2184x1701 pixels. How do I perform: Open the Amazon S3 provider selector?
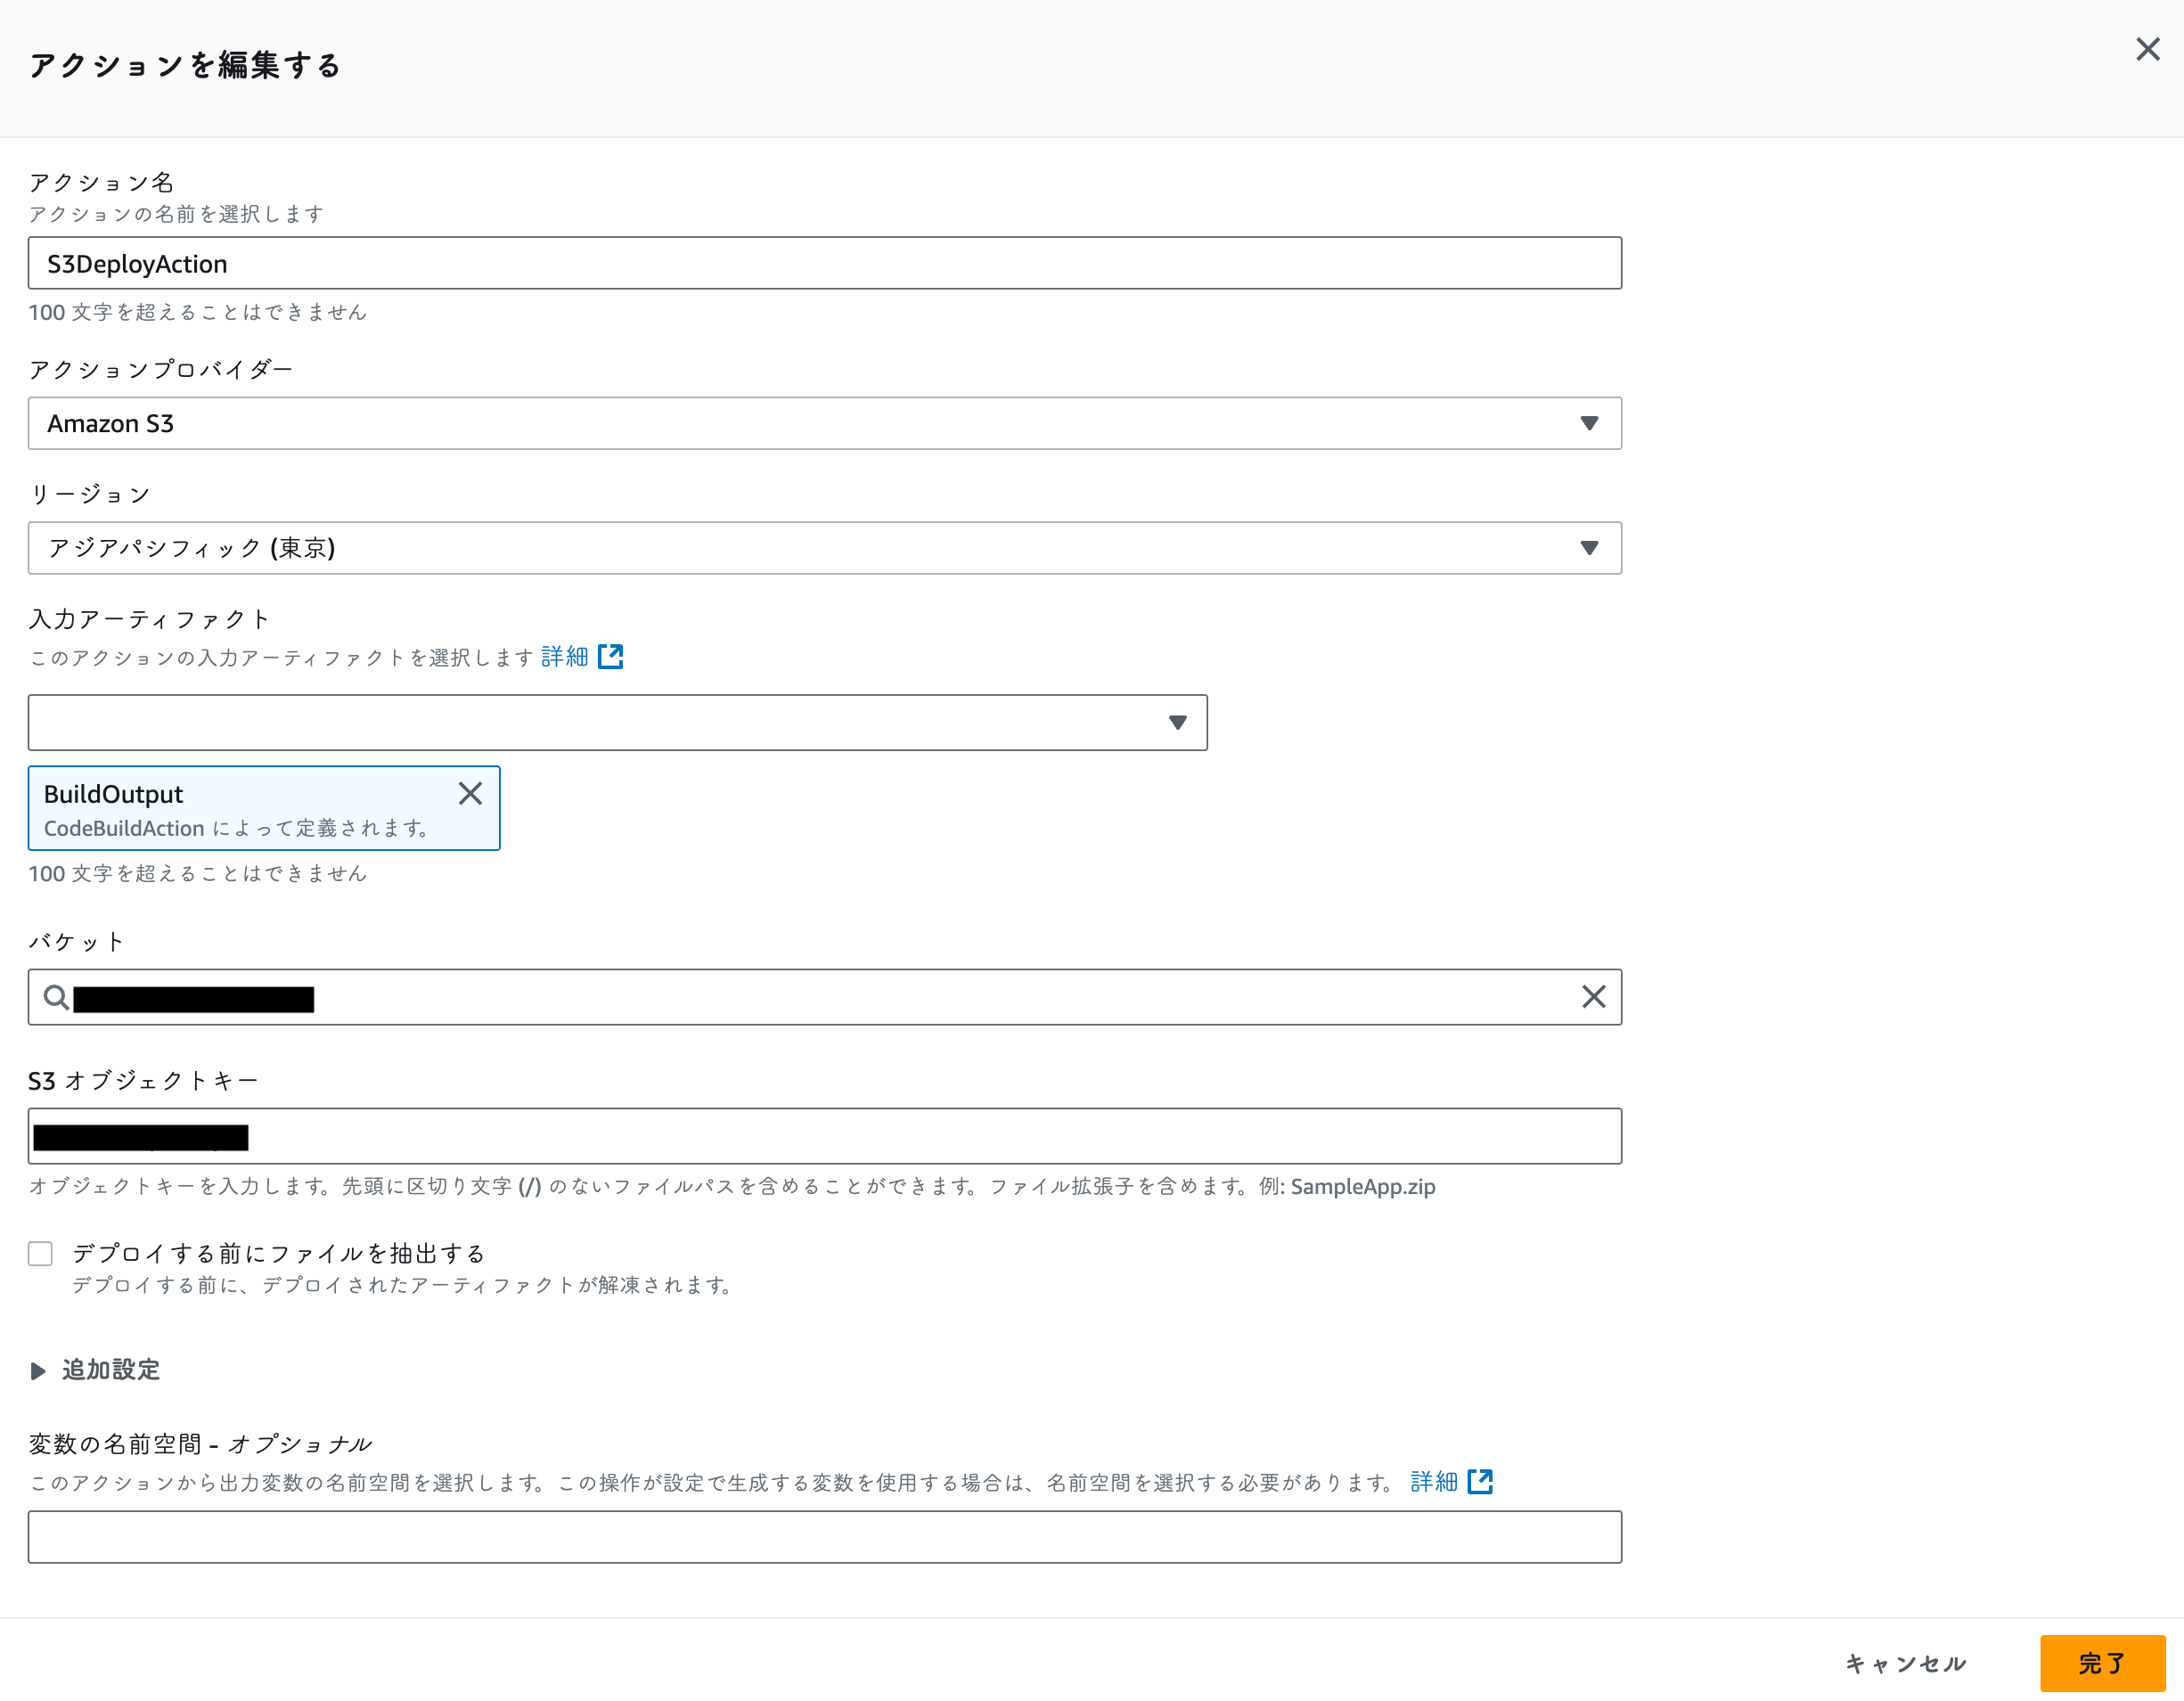click(820, 423)
